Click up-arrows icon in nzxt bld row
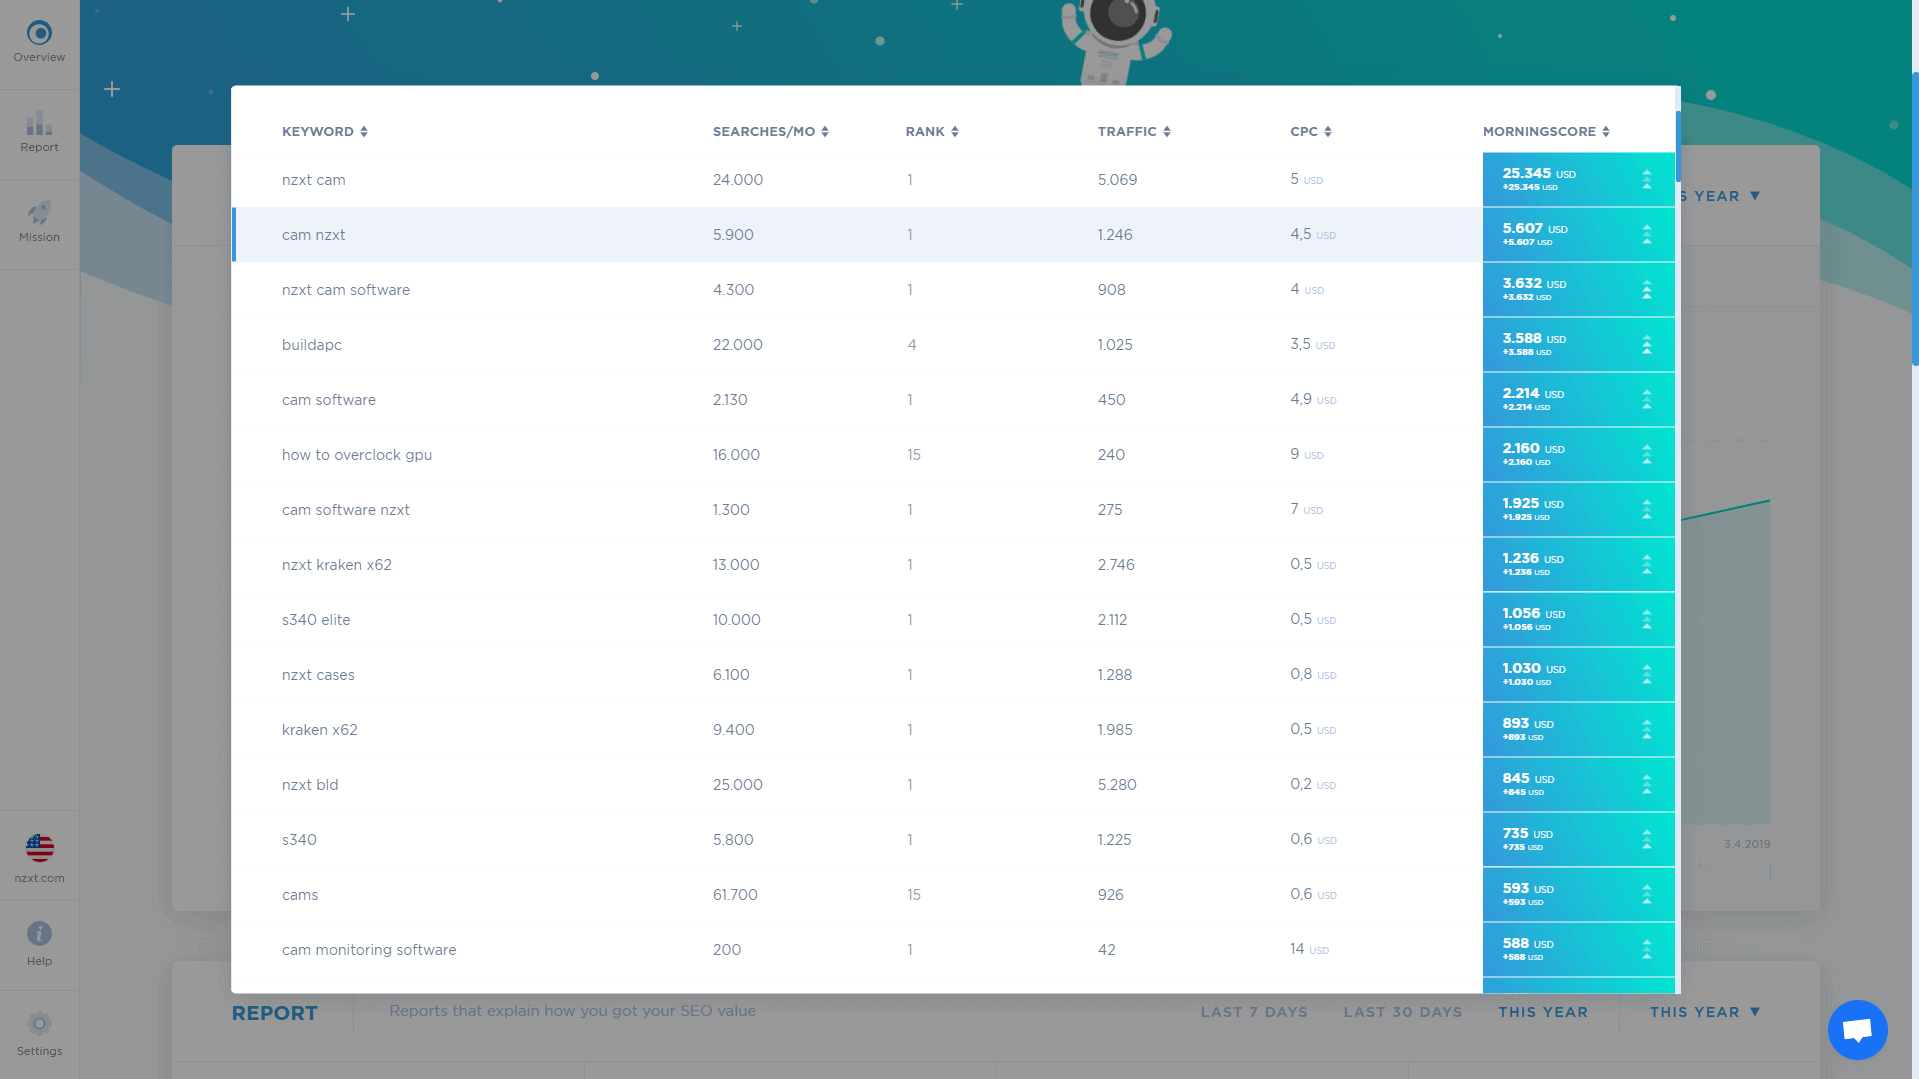Image resolution: width=1919 pixels, height=1079 pixels. (1647, 785)
